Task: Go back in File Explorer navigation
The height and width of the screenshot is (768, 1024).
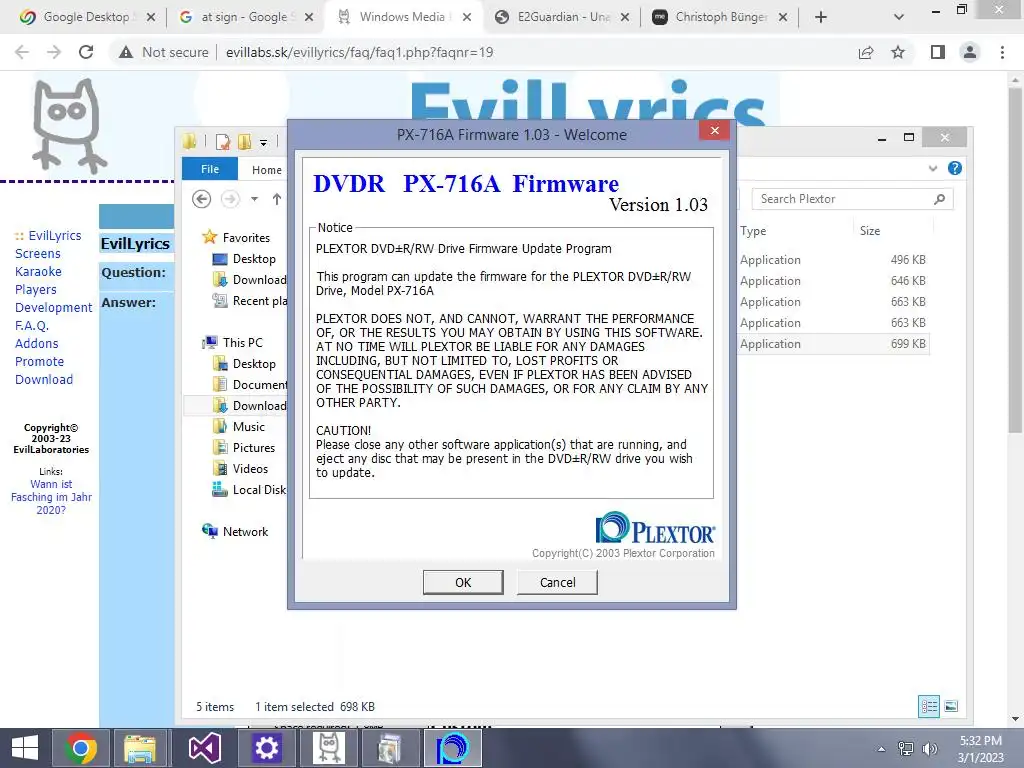Action: pyautogui.click(x=202, y=199)
